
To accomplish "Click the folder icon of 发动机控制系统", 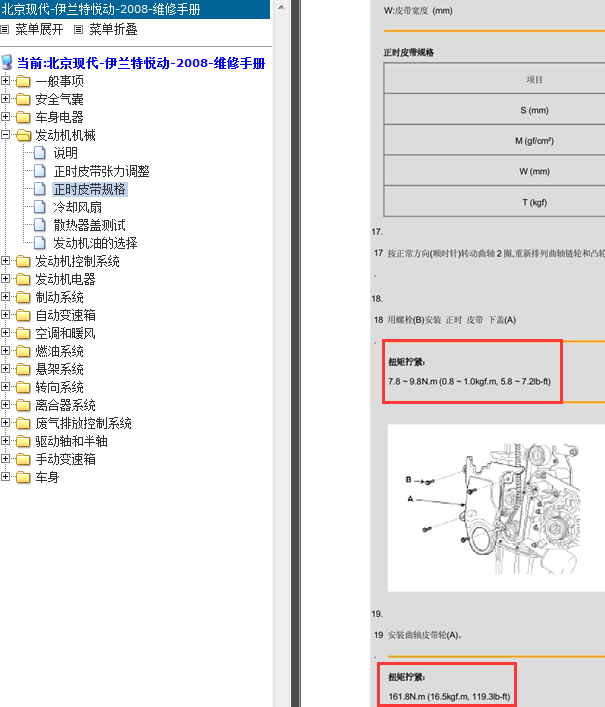I will point(23,261).
